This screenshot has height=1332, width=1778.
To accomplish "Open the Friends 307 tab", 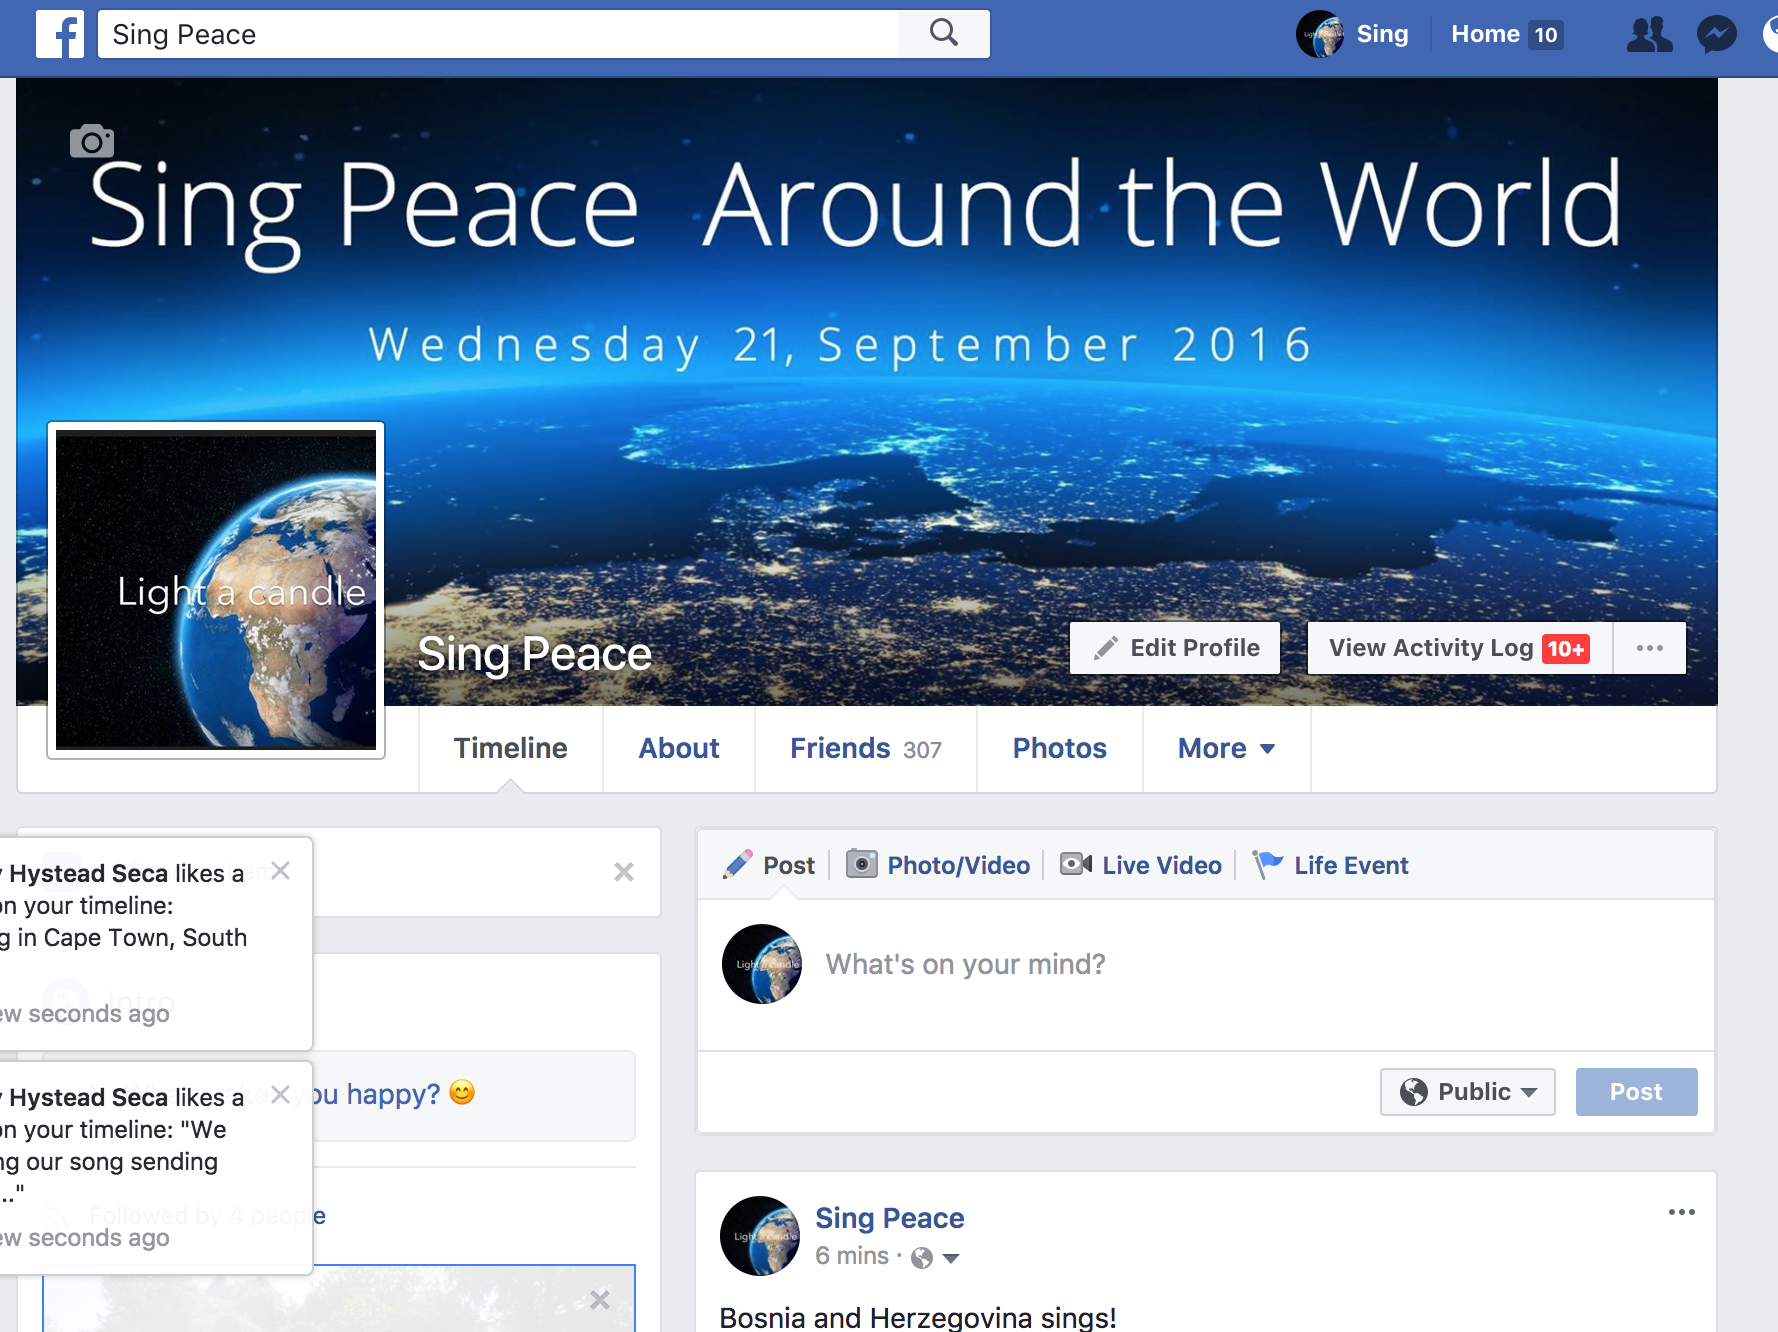I will [866, 749].
